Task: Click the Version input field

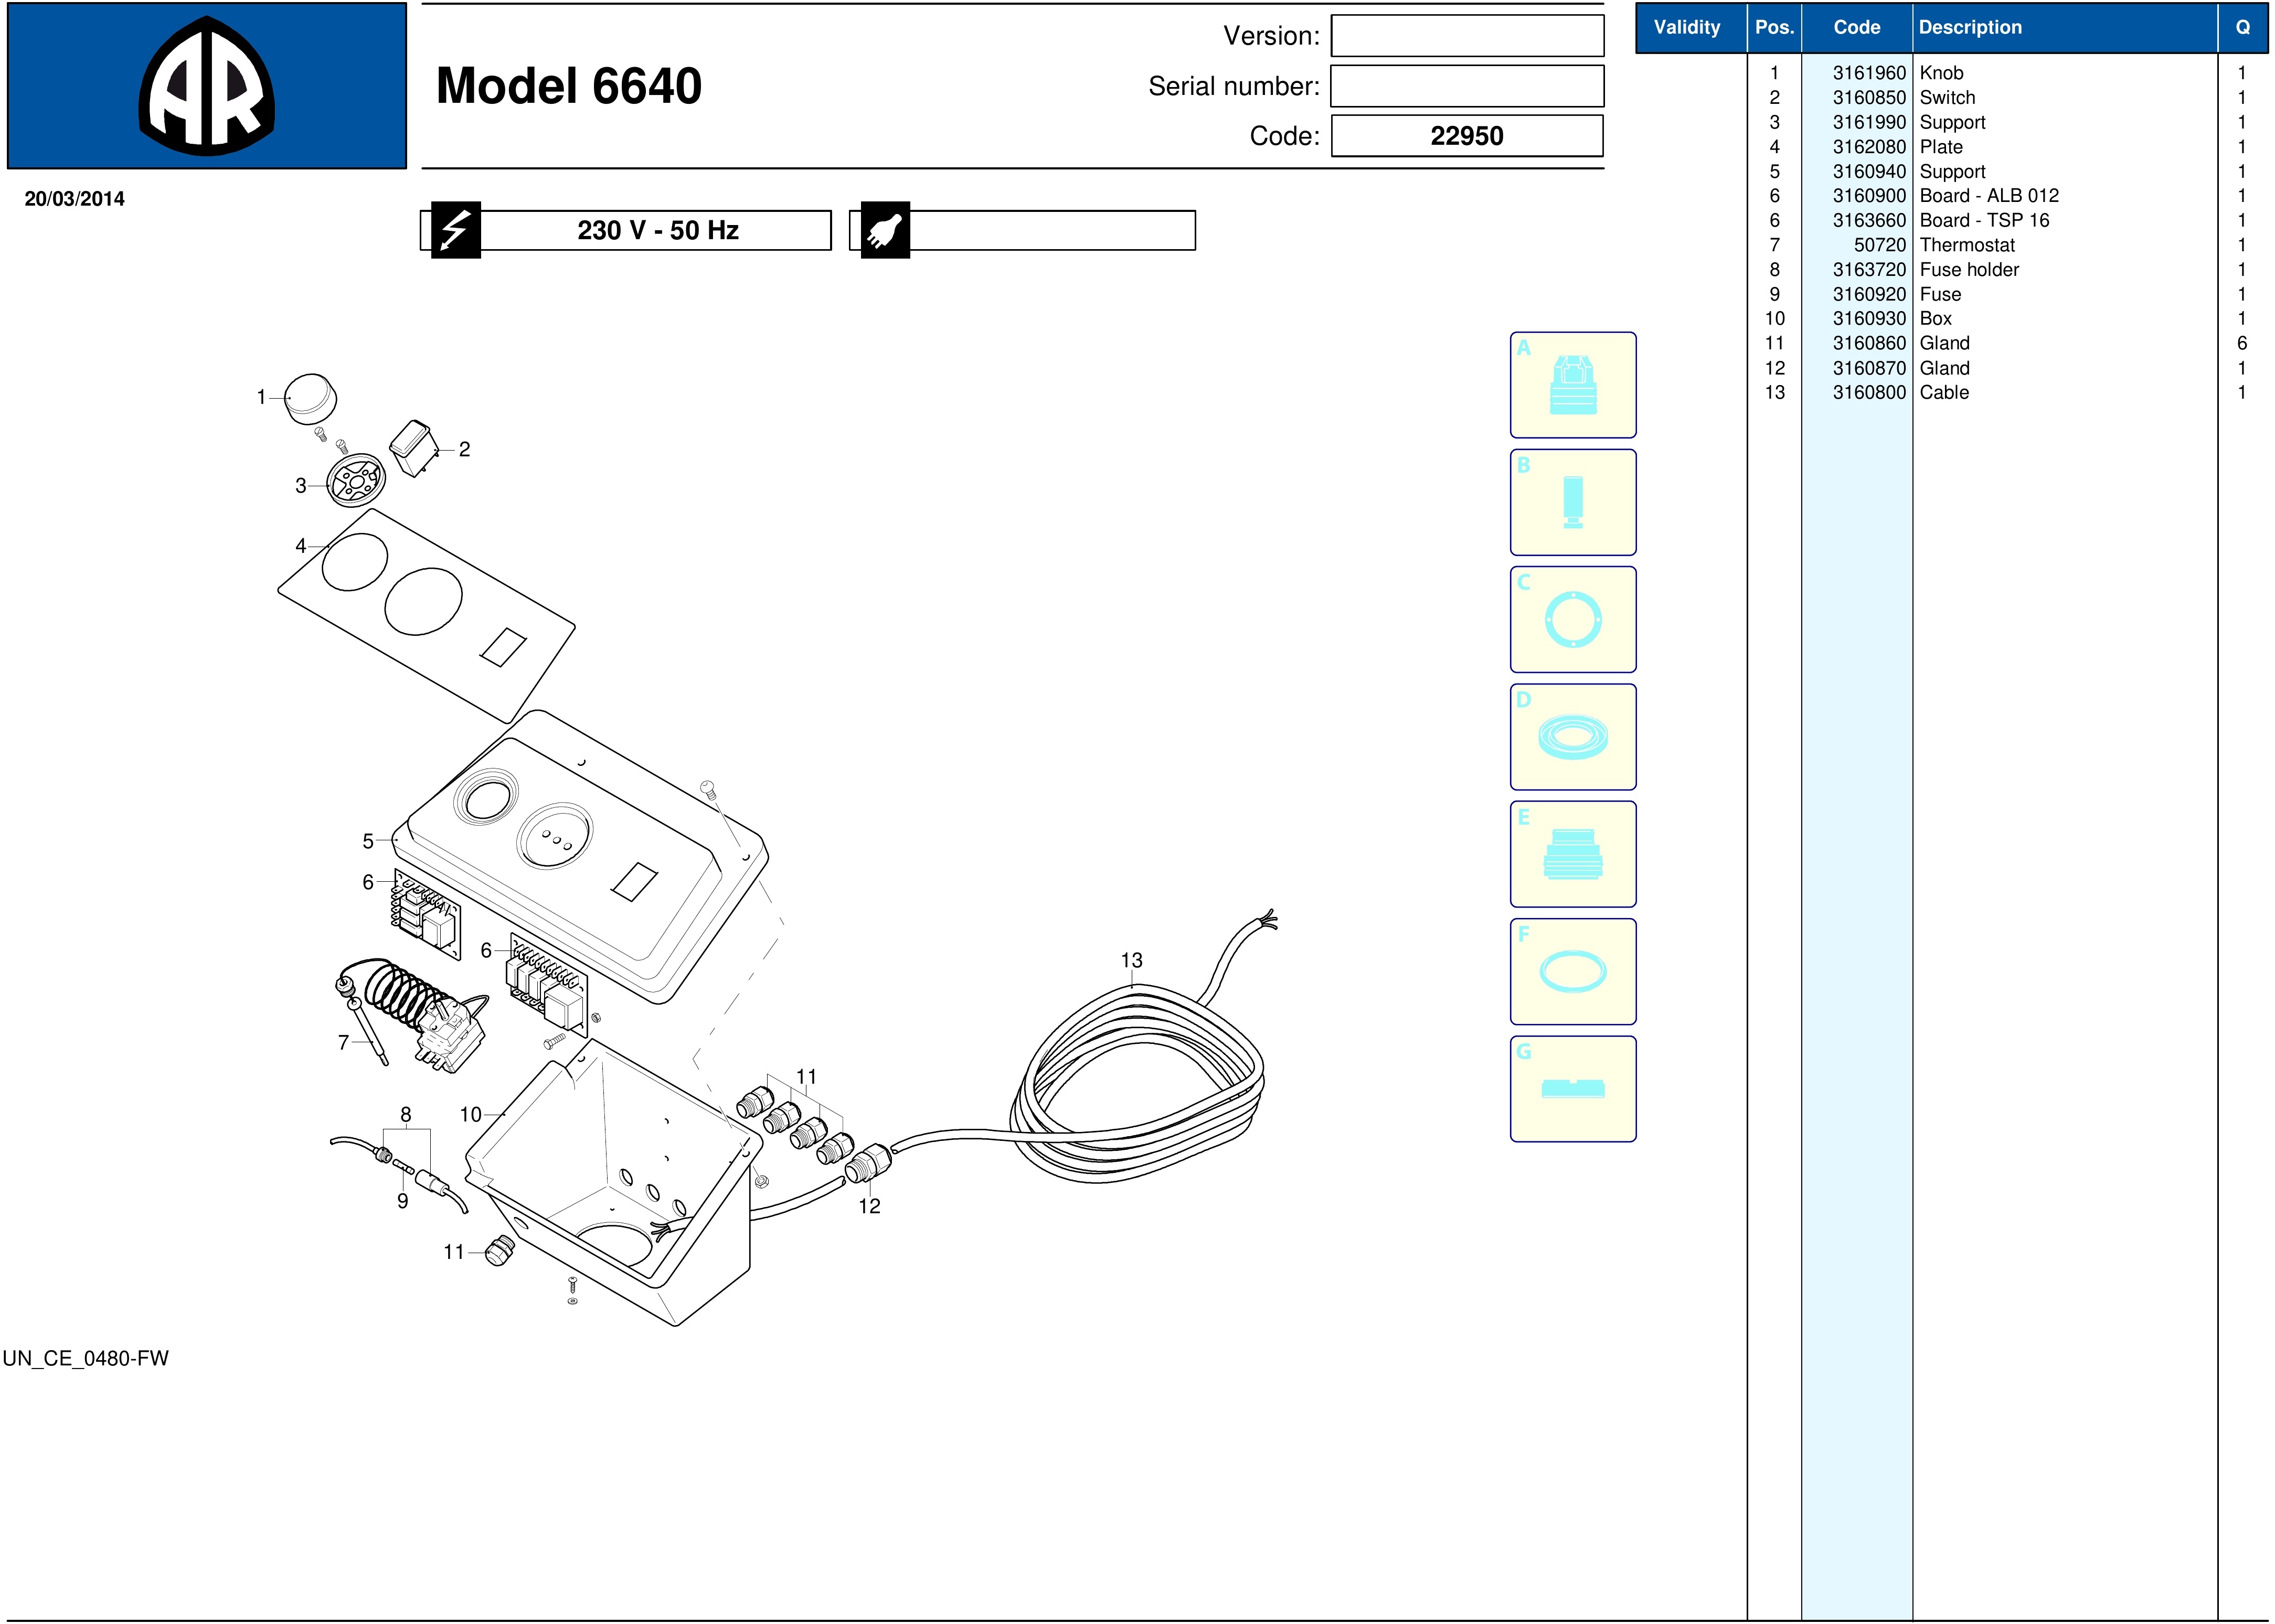Action: [x=1466, y=36]
